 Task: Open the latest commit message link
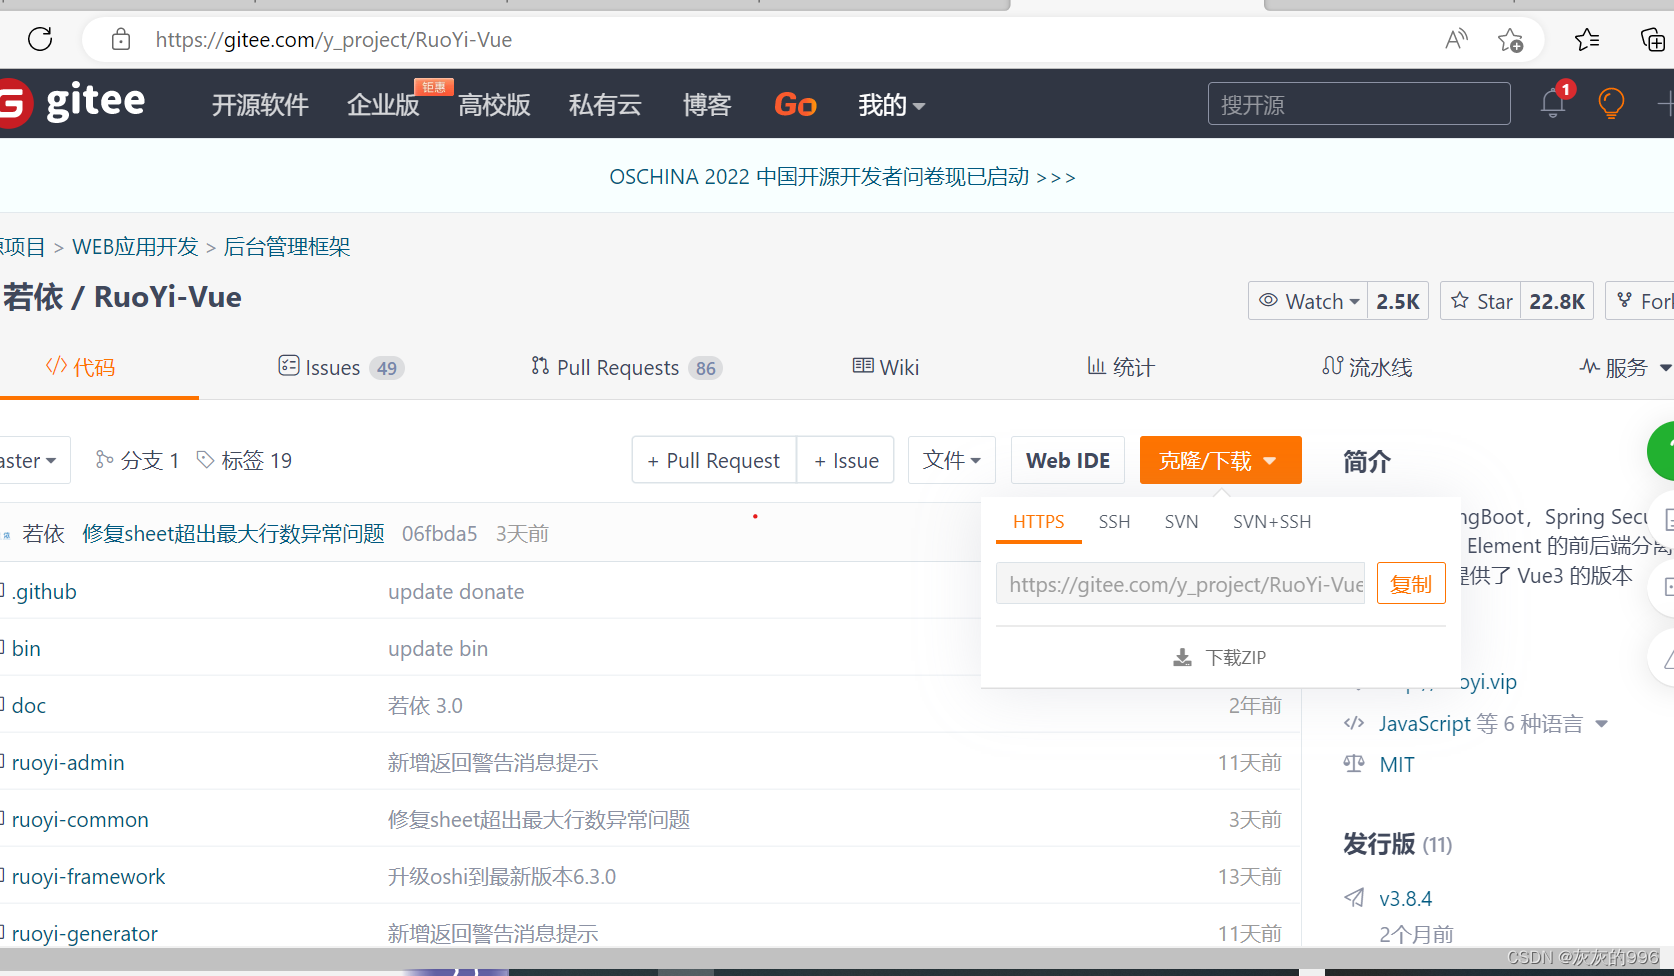233,533
